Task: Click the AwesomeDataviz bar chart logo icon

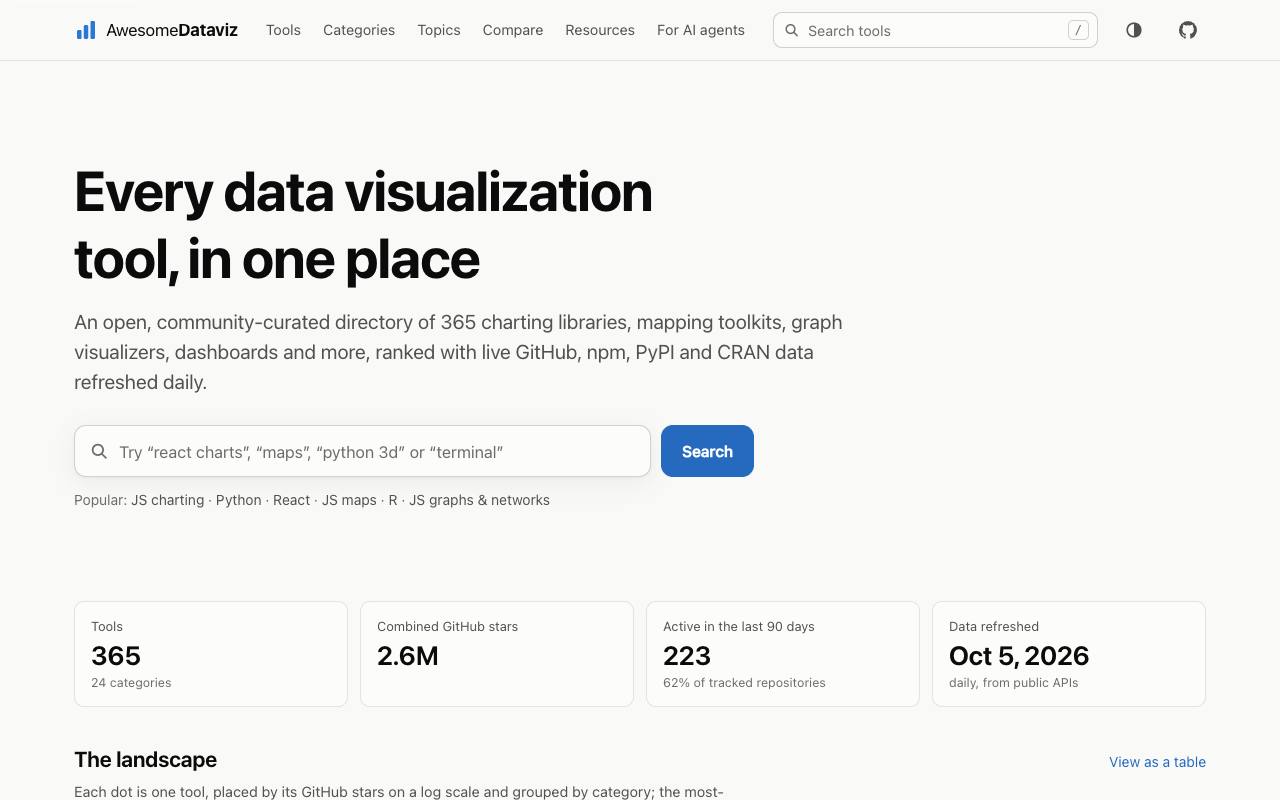Action: (x=86, y=30)
